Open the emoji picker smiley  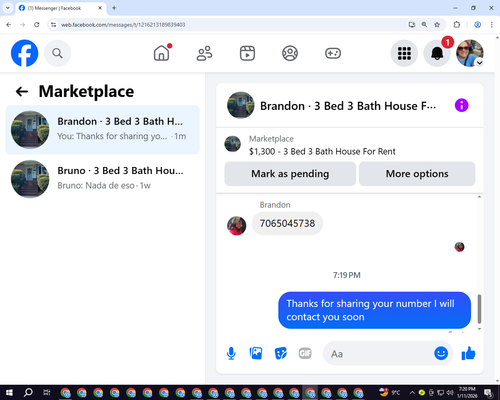tap(441, 353)
